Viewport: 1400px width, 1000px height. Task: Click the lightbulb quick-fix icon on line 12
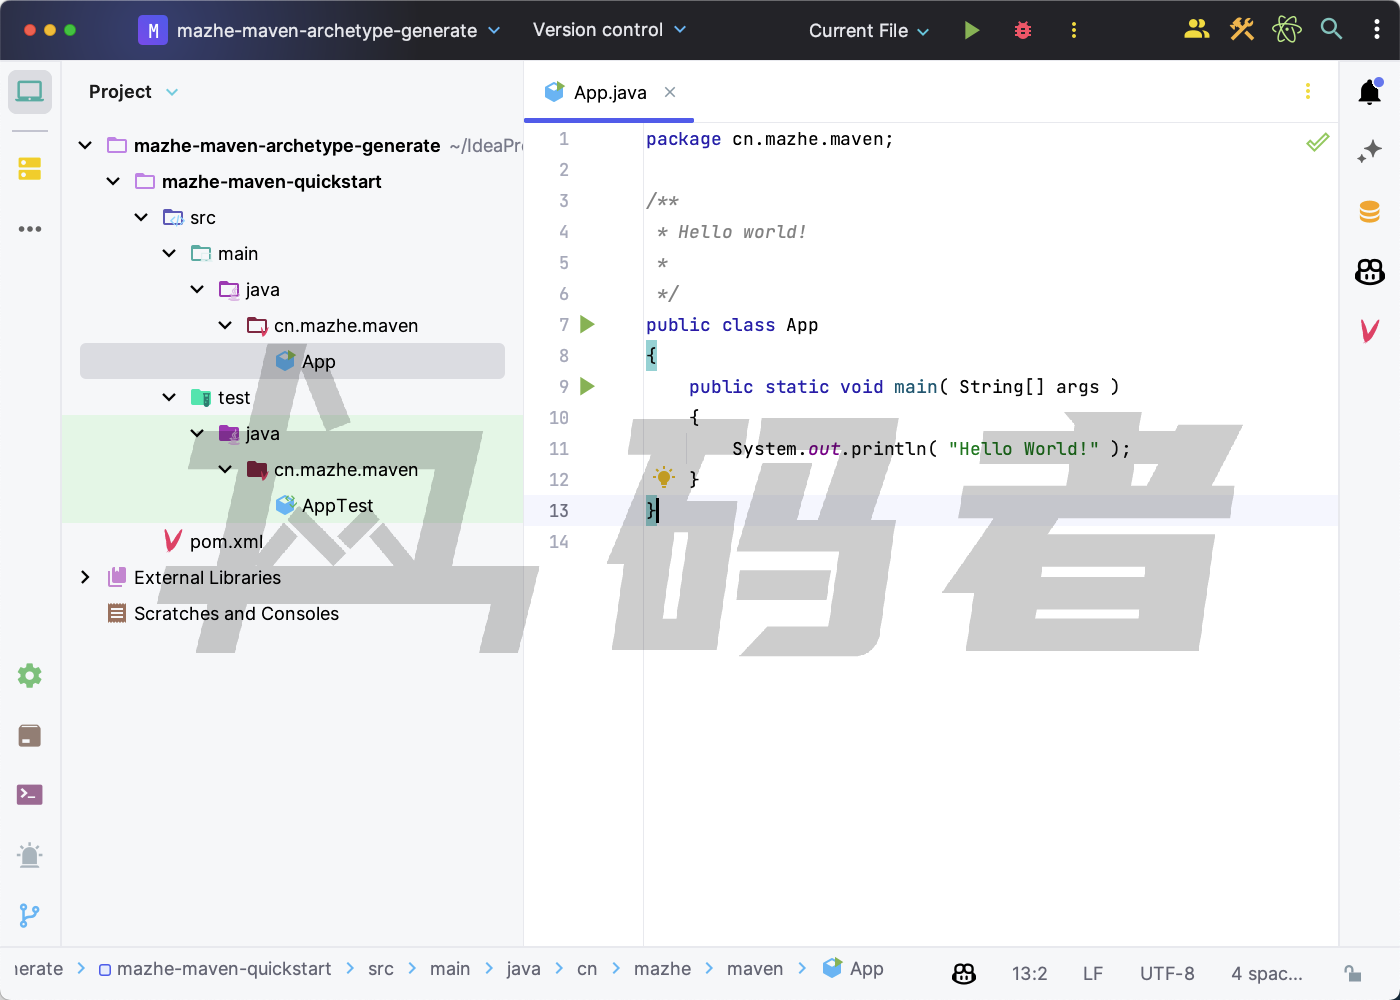pos(663,477)
